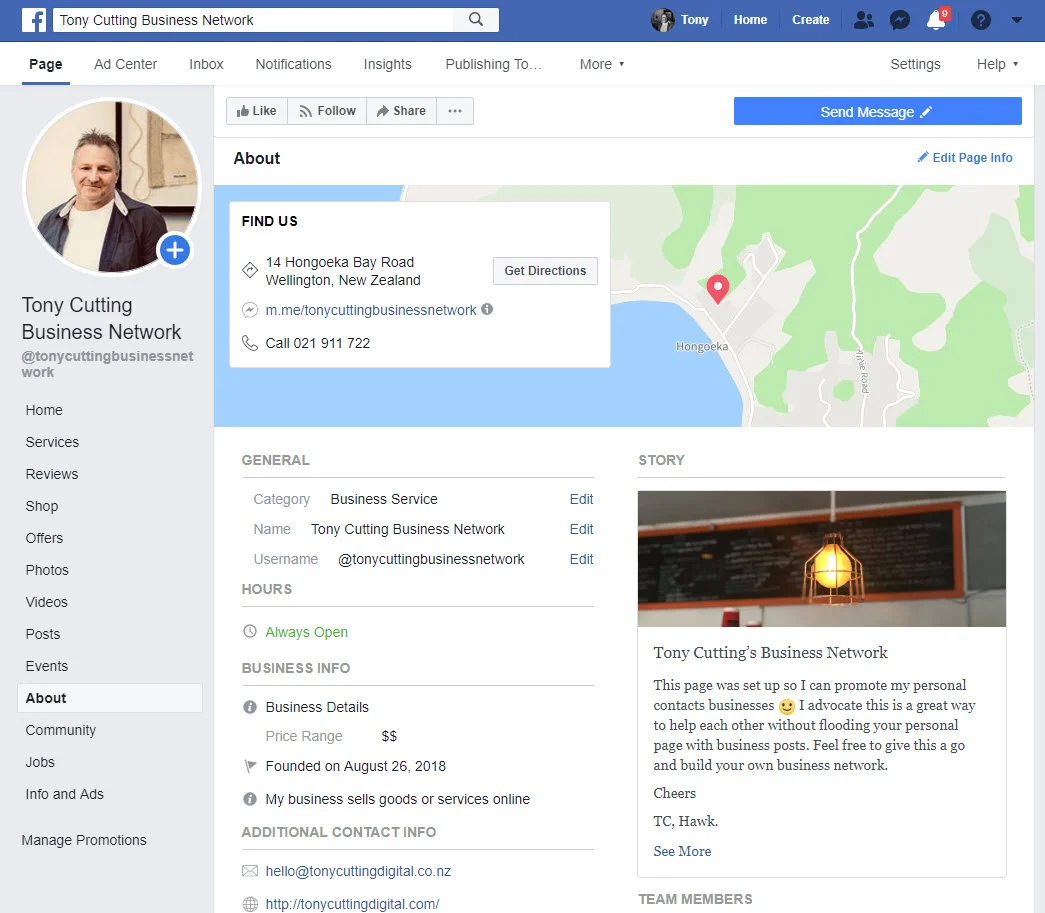Viewport: 1045px width, 913px height.
Task: Click the Facebook logo icon
Action: (34, 20)
